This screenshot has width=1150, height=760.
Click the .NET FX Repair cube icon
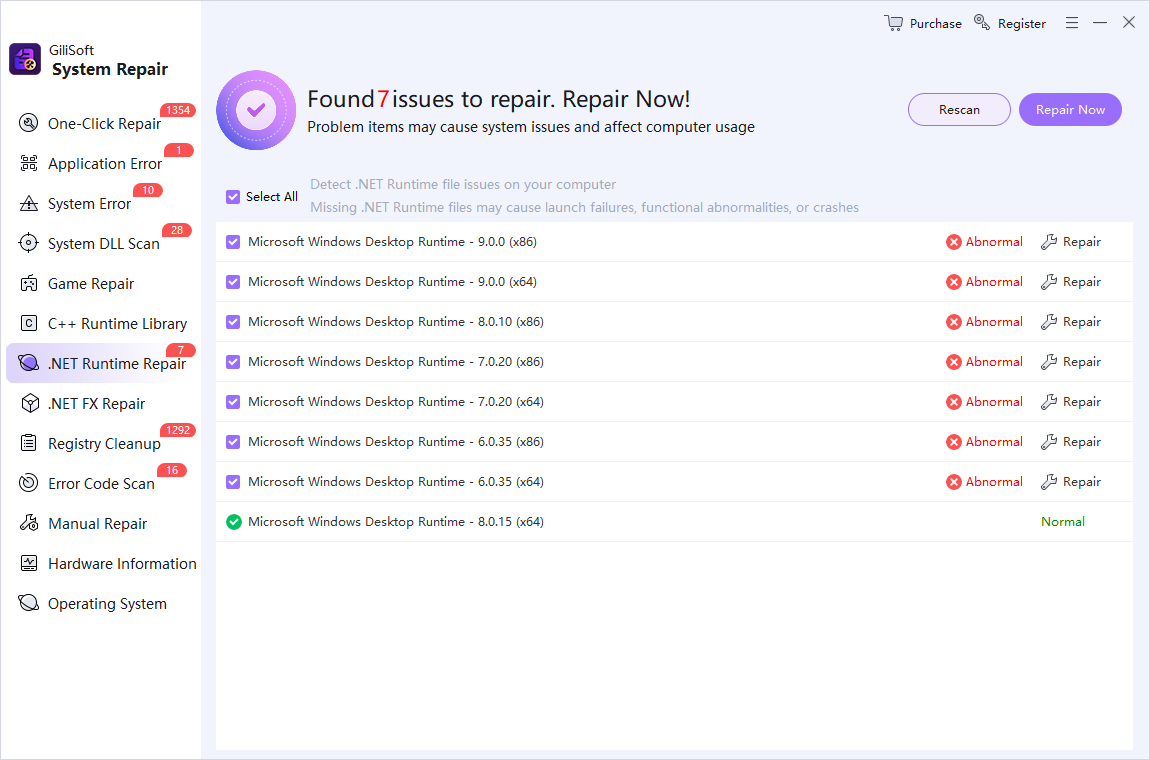pos(29,403)
